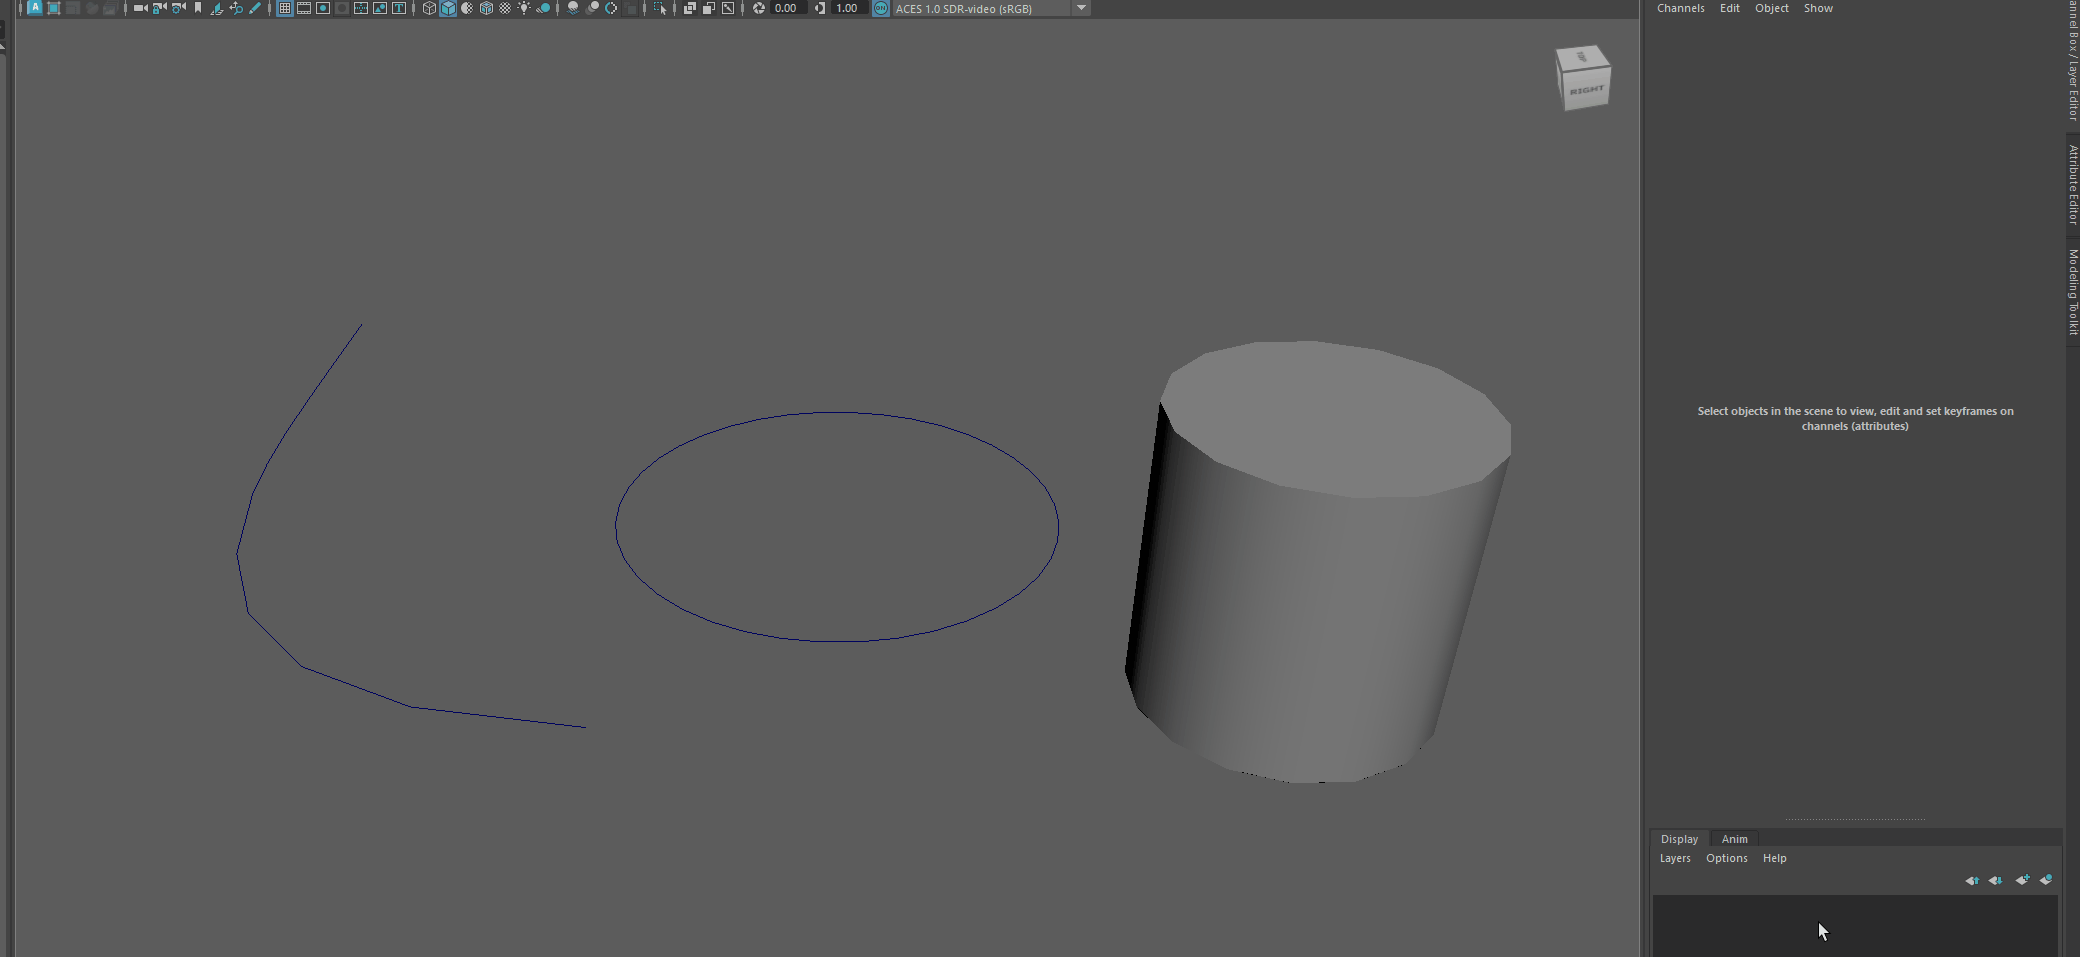Open the vertical Attribute Editor side tab
The image size is (2080, 957).
[x=2073, y=184]
